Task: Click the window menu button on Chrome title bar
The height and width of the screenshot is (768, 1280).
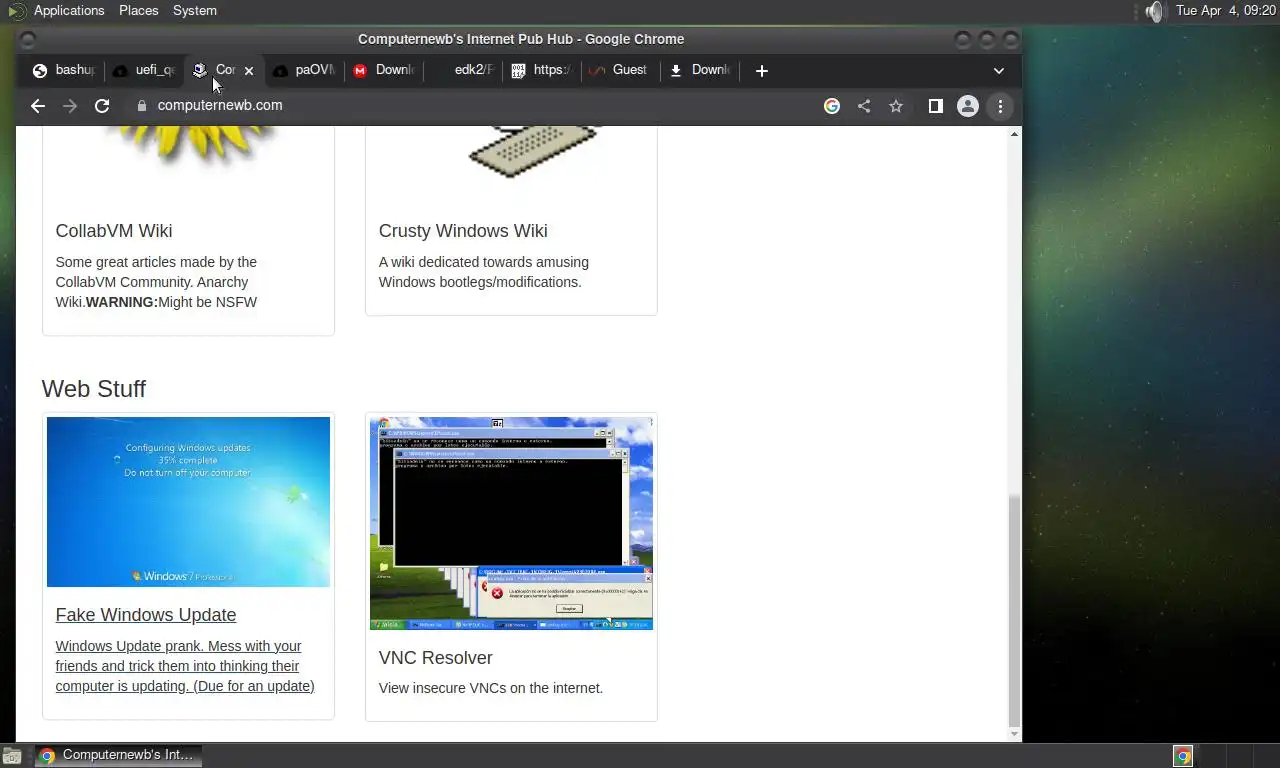Action: pos(28,40)
